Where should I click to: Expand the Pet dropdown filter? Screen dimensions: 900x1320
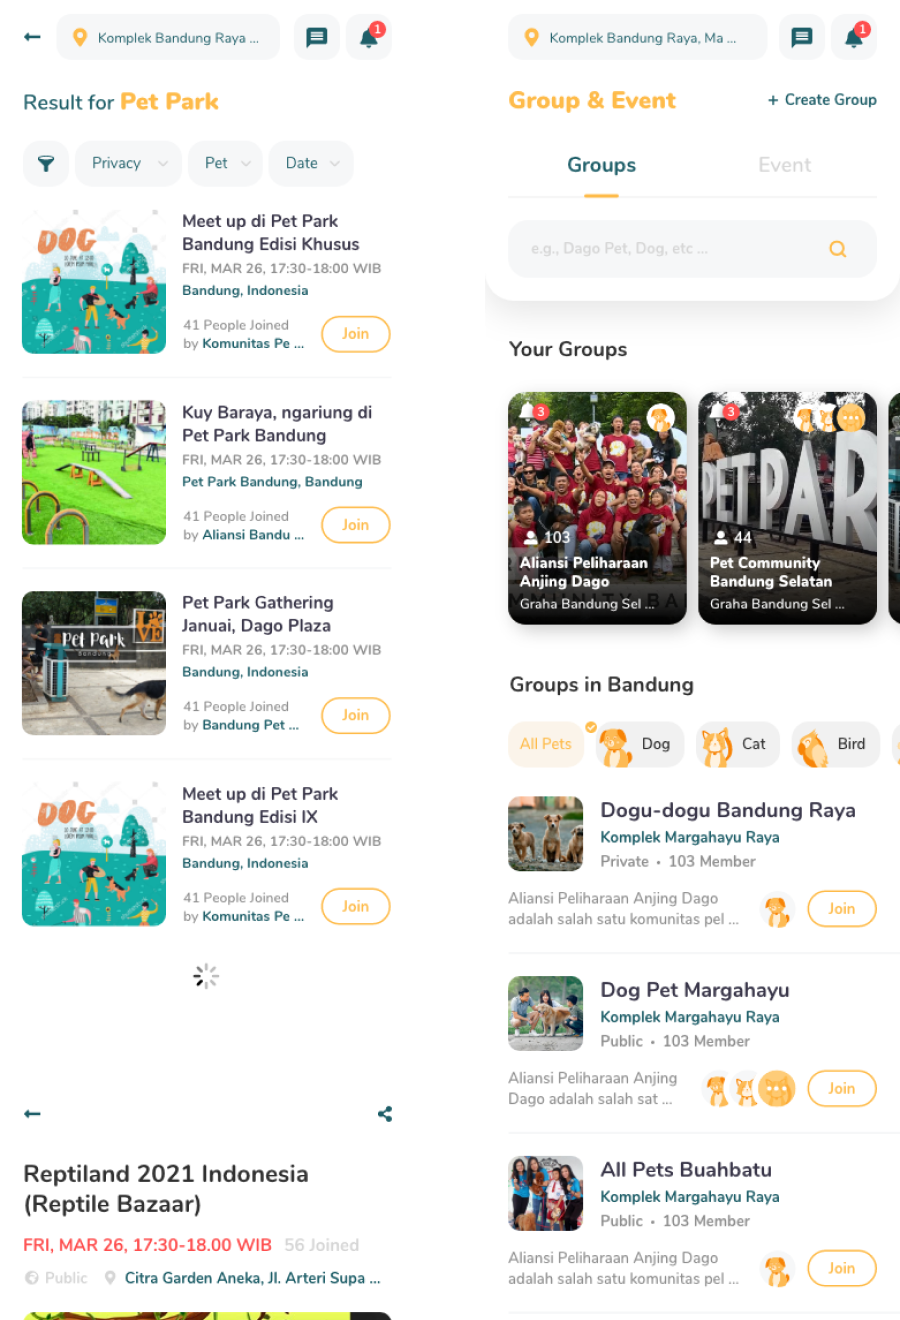pyautogui.click(x=225, y=163)
